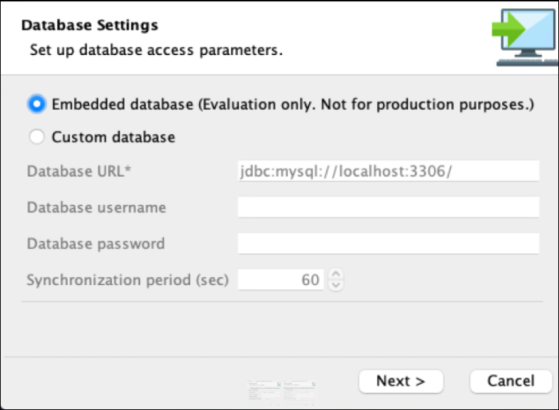Viewport: 559px width, 410px height.
Task: Click the 'Custom database' label text
Action: 113,137
